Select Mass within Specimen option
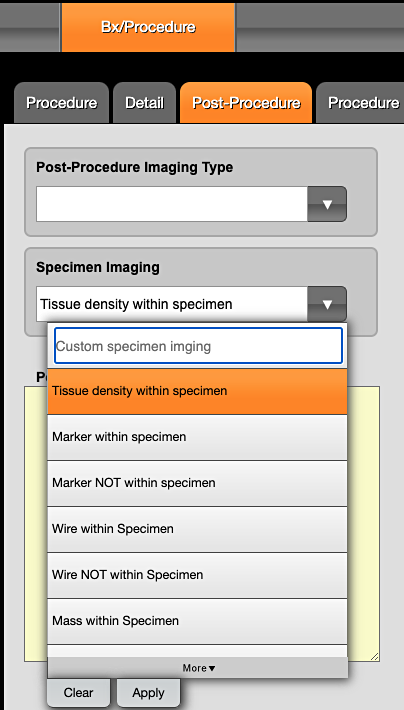 197,621
